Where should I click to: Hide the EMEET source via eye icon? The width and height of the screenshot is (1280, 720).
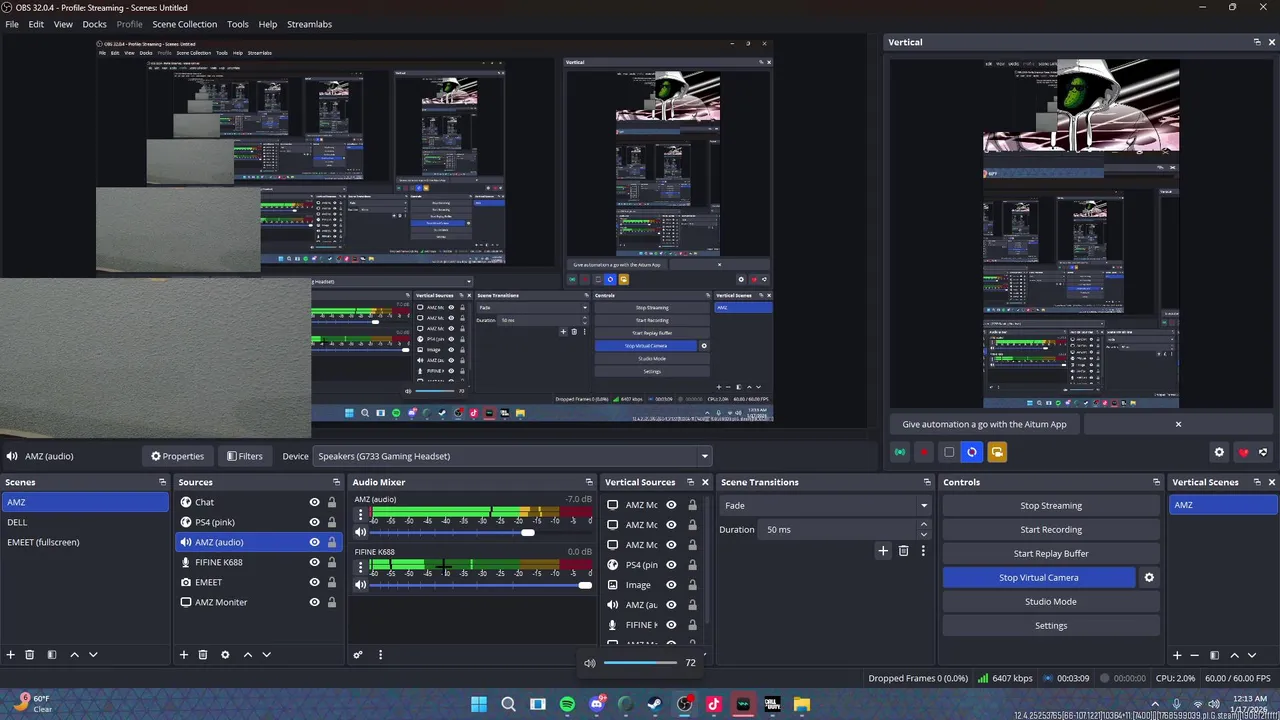pos(314,582)
